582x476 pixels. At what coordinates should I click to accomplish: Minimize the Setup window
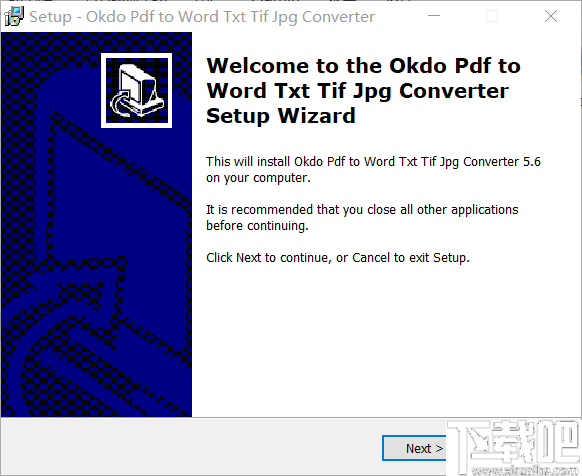434,16
